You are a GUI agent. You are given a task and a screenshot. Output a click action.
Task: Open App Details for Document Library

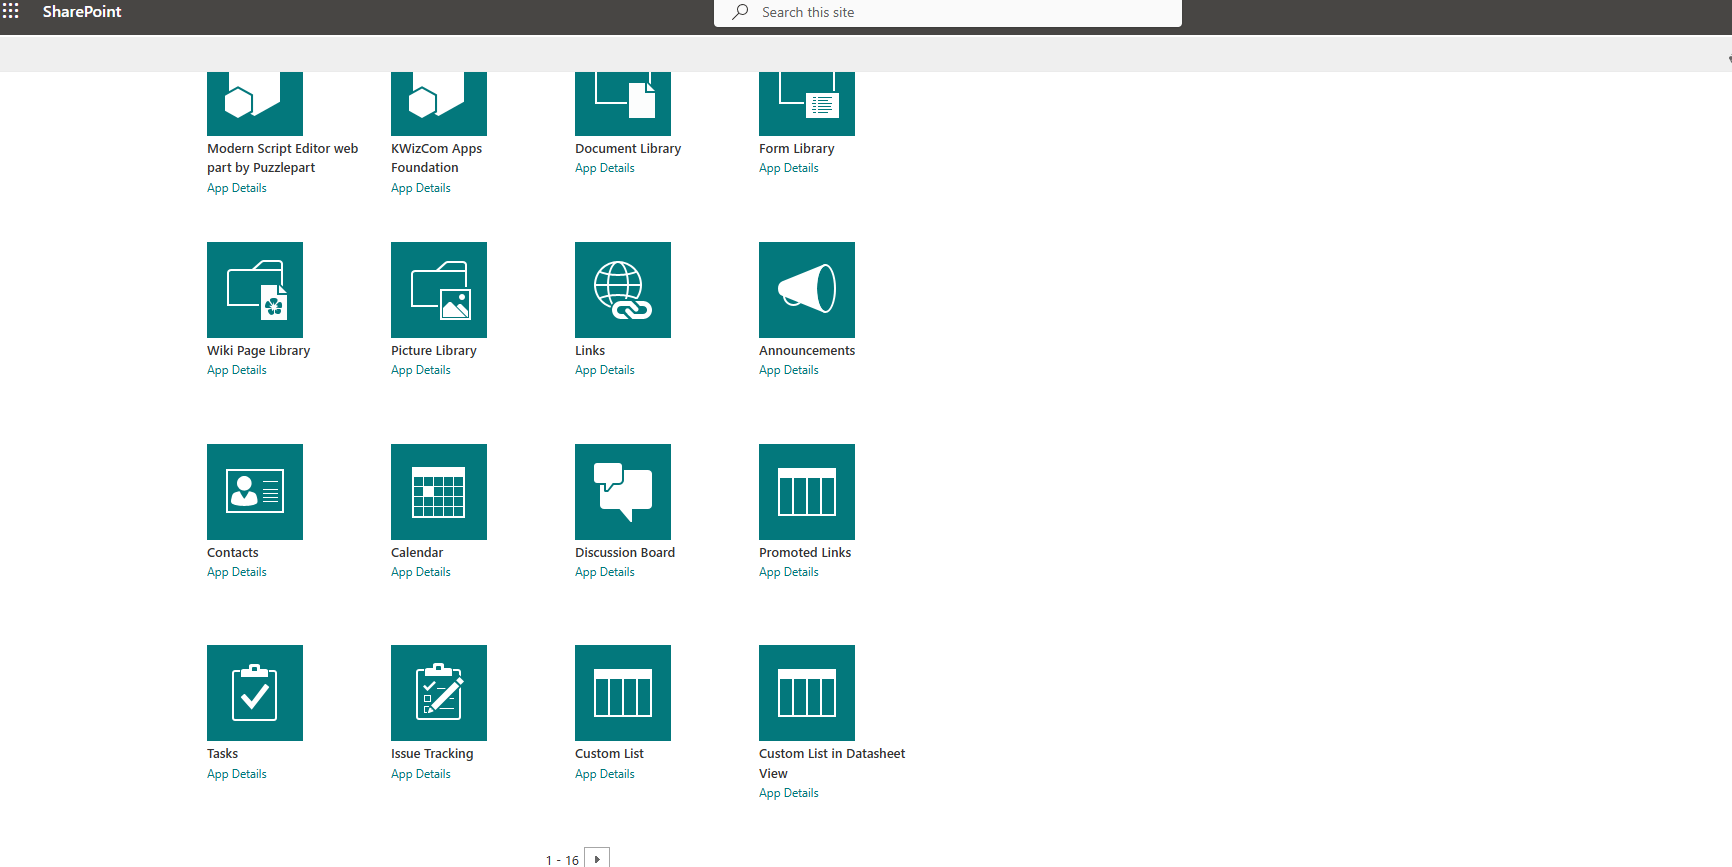click(604, 169)
